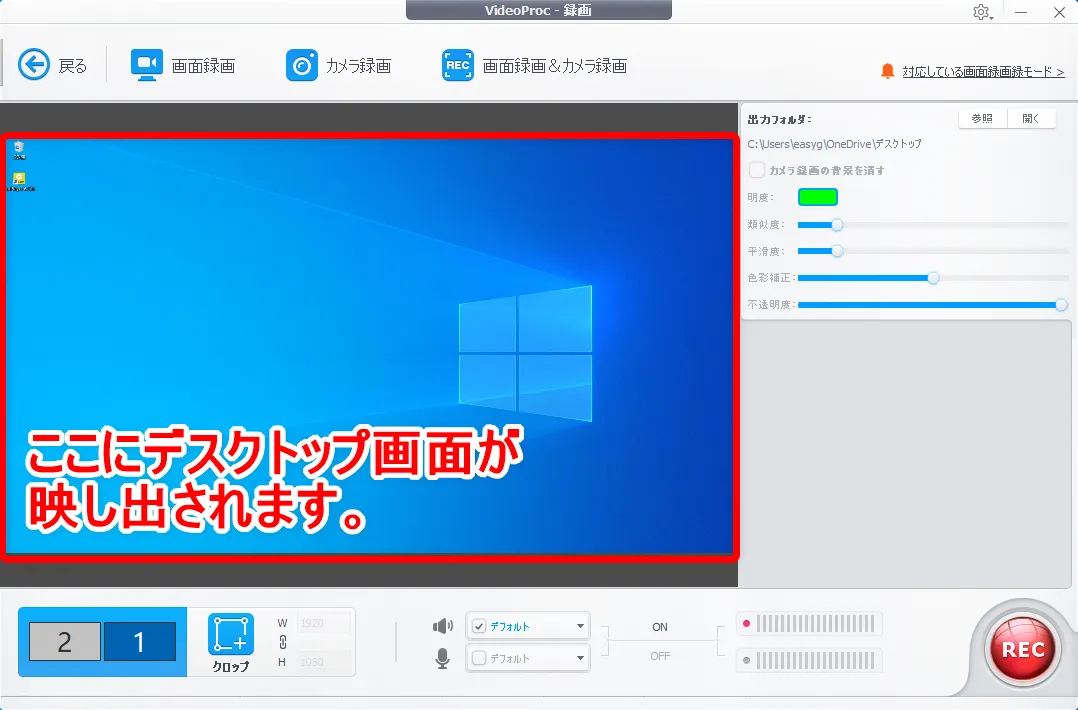Click the desktop preview area

[x=370, y=347]
